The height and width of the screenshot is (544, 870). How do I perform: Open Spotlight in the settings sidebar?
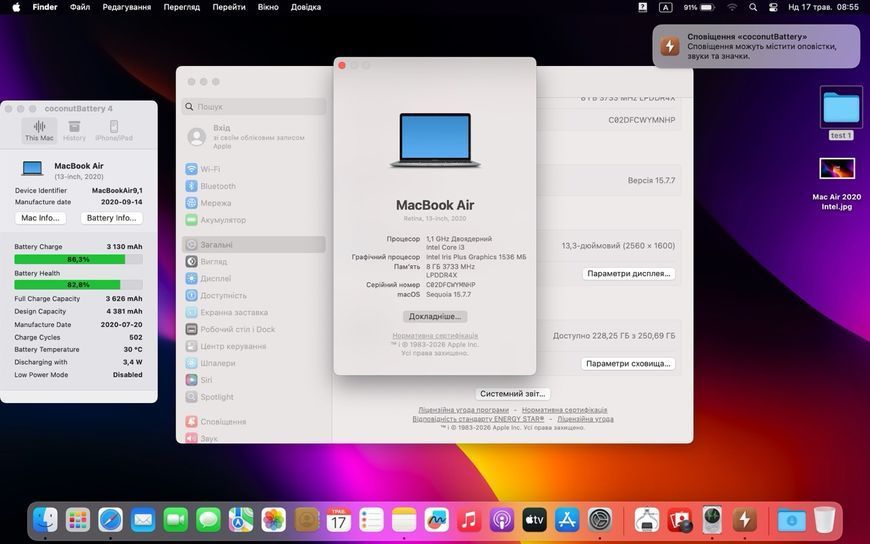click(x=254, y=397)
